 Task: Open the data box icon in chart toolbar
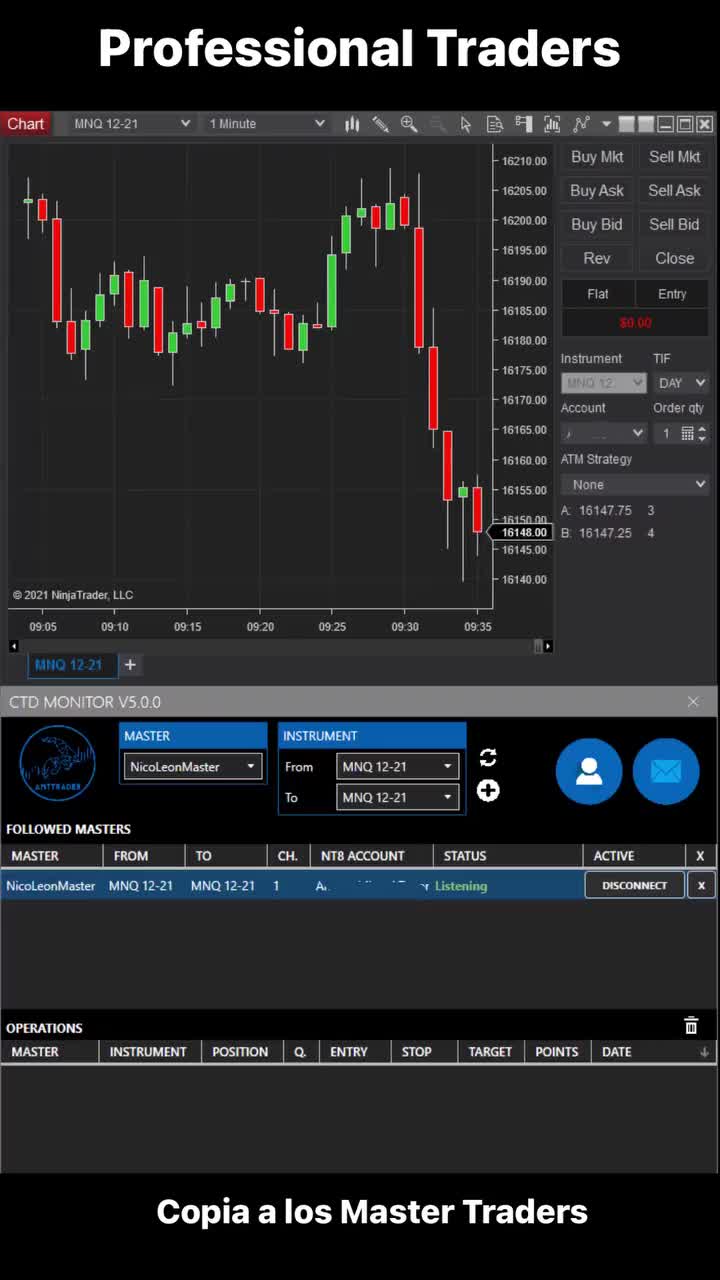click(494, 124)
